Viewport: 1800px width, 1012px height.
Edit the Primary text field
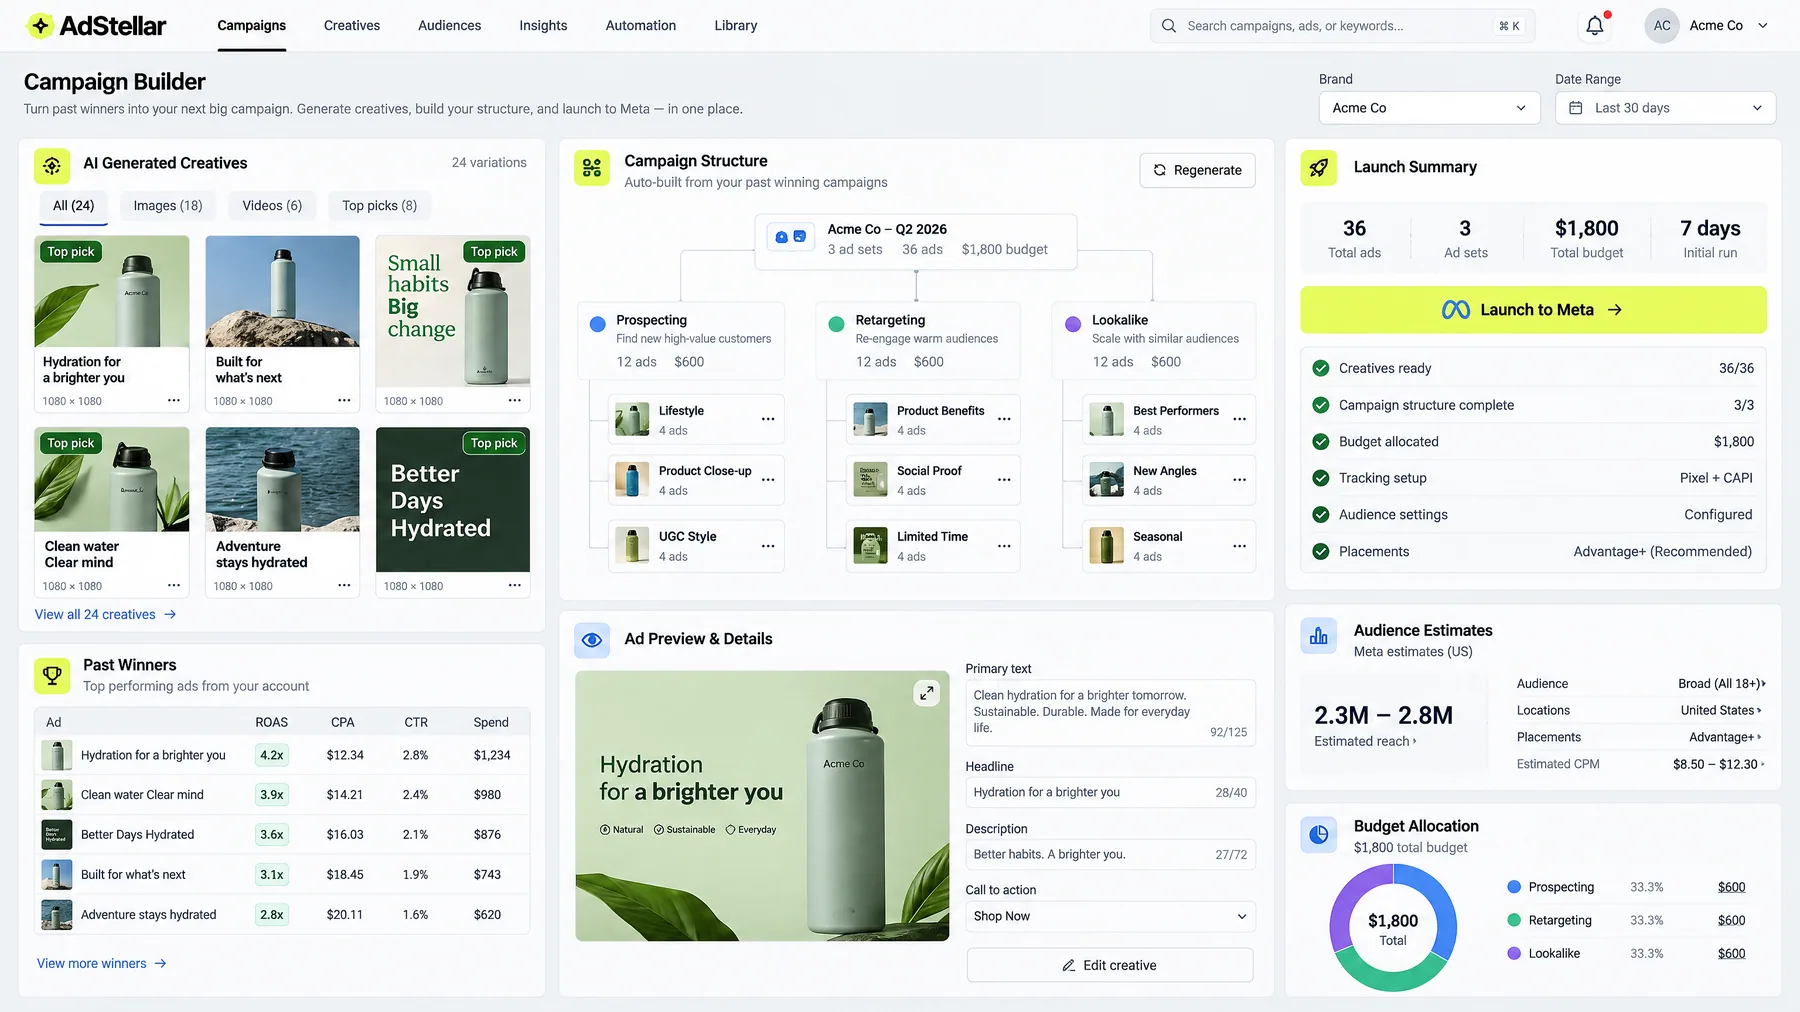1110,712
